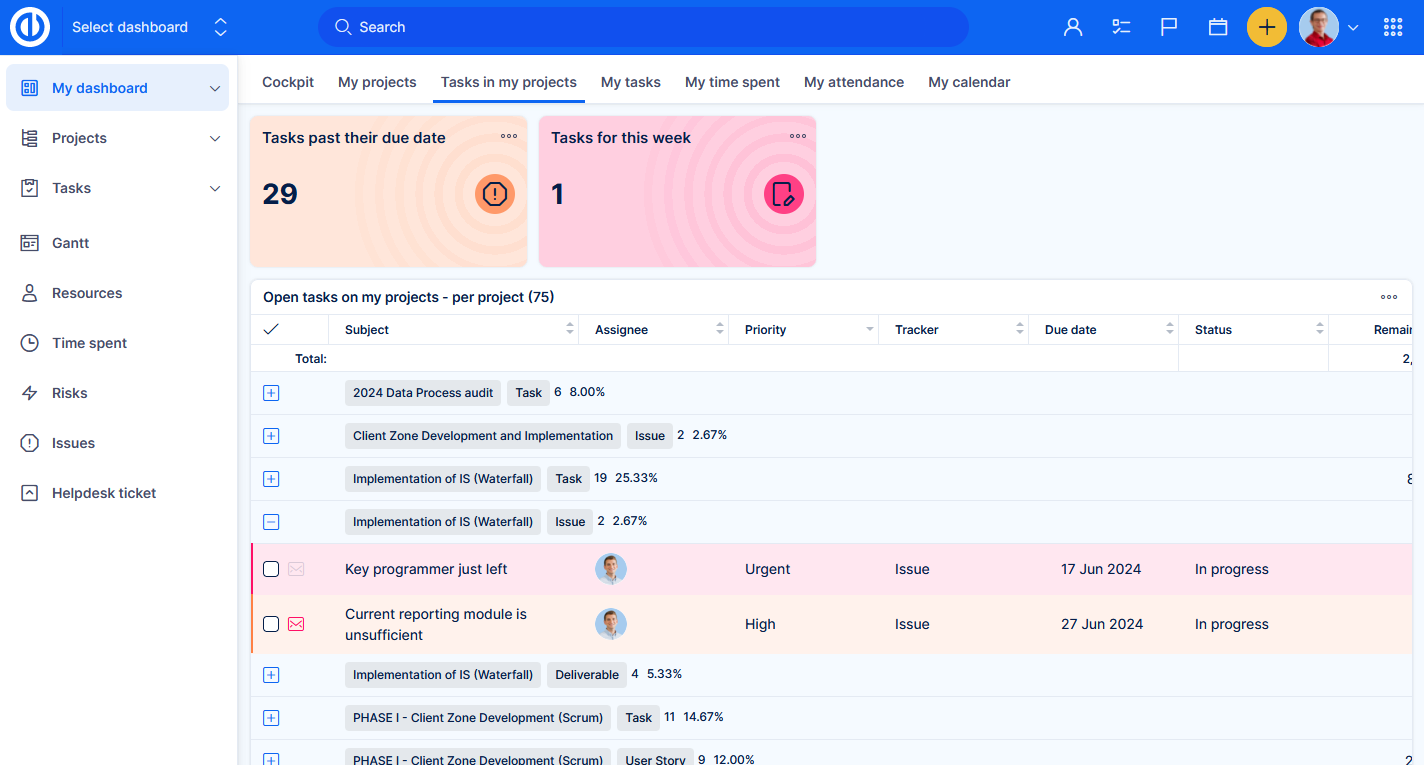Click the red envelope icon on reporting task
Viewport: 1424px width, 765px height.
296,624
